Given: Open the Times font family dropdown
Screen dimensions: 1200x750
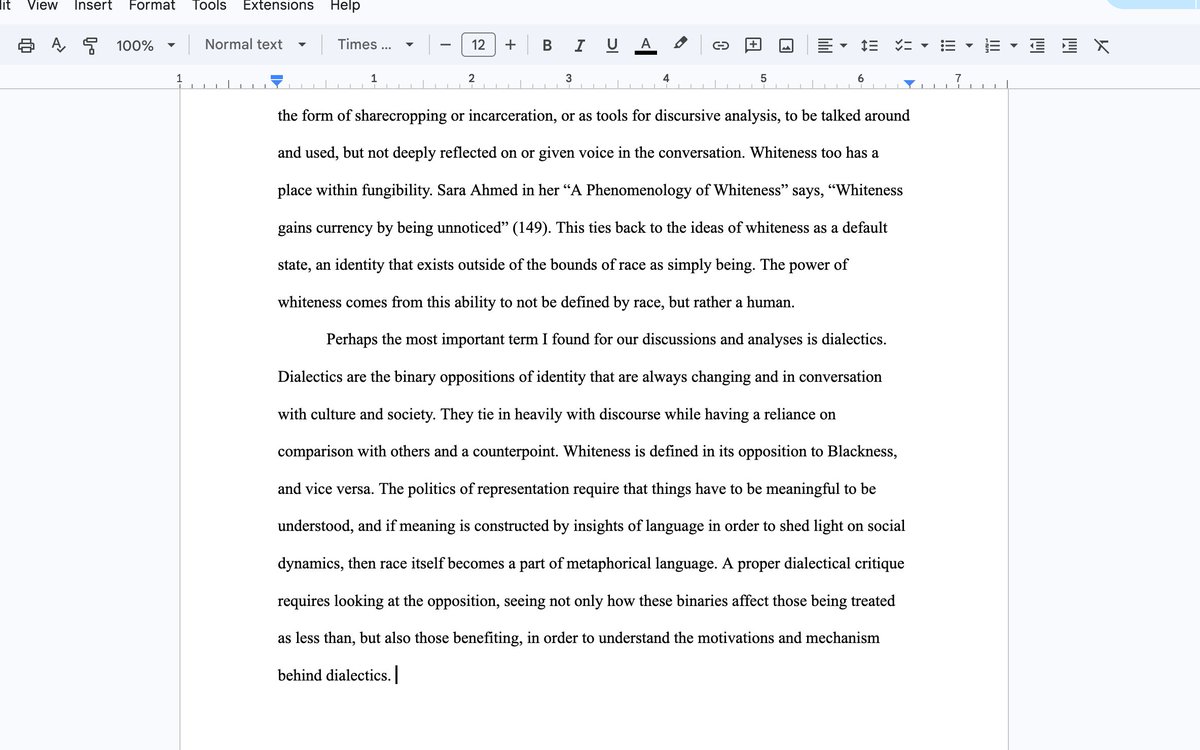Looking at the screenshot, I should 375,45.
